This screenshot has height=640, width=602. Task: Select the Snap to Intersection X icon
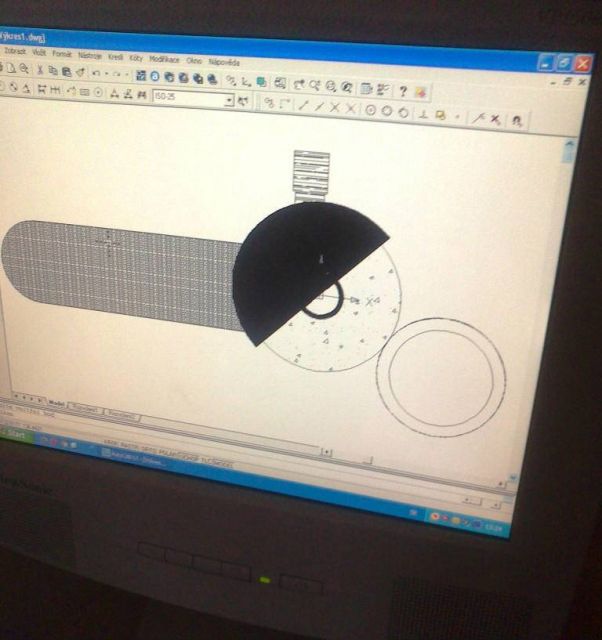click(335, 108)
